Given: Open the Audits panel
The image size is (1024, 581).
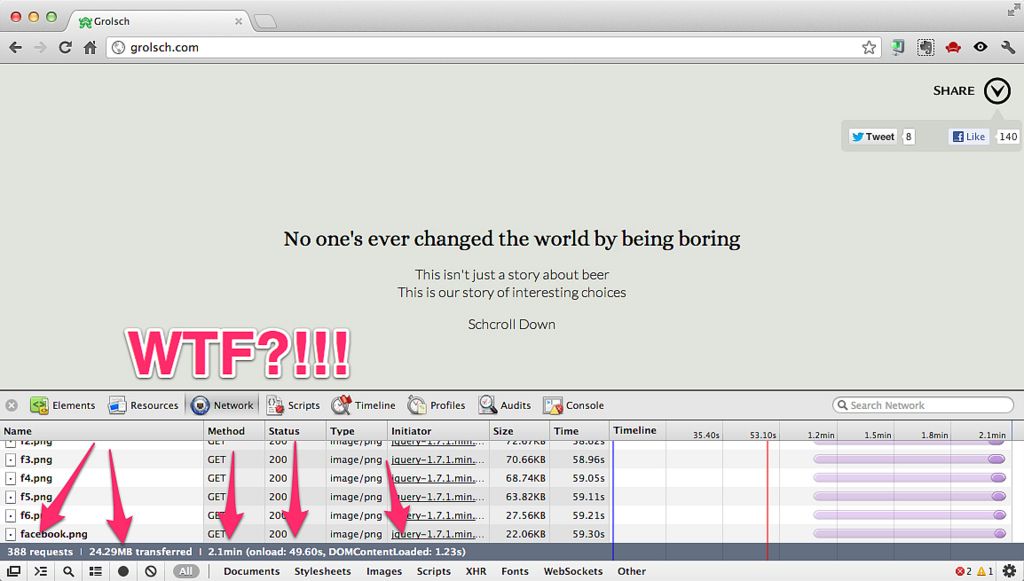Looking at the screenshot, I should point(505,405).
